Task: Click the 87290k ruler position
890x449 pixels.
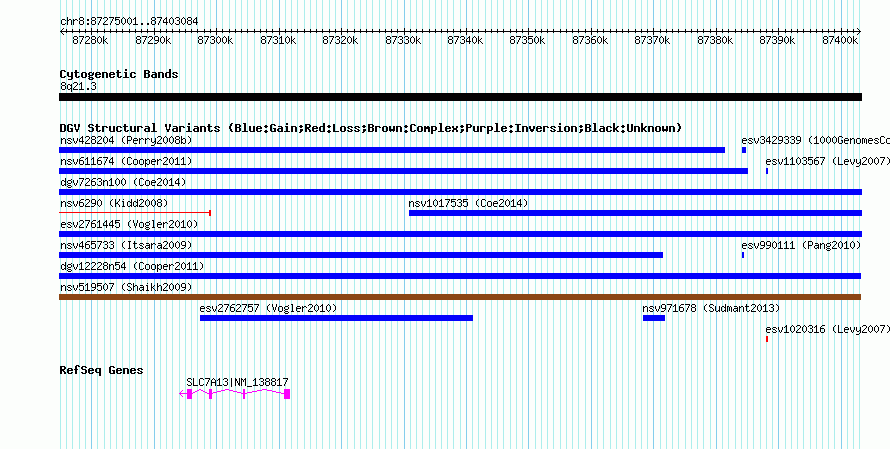Action: [x=153, y=40]
